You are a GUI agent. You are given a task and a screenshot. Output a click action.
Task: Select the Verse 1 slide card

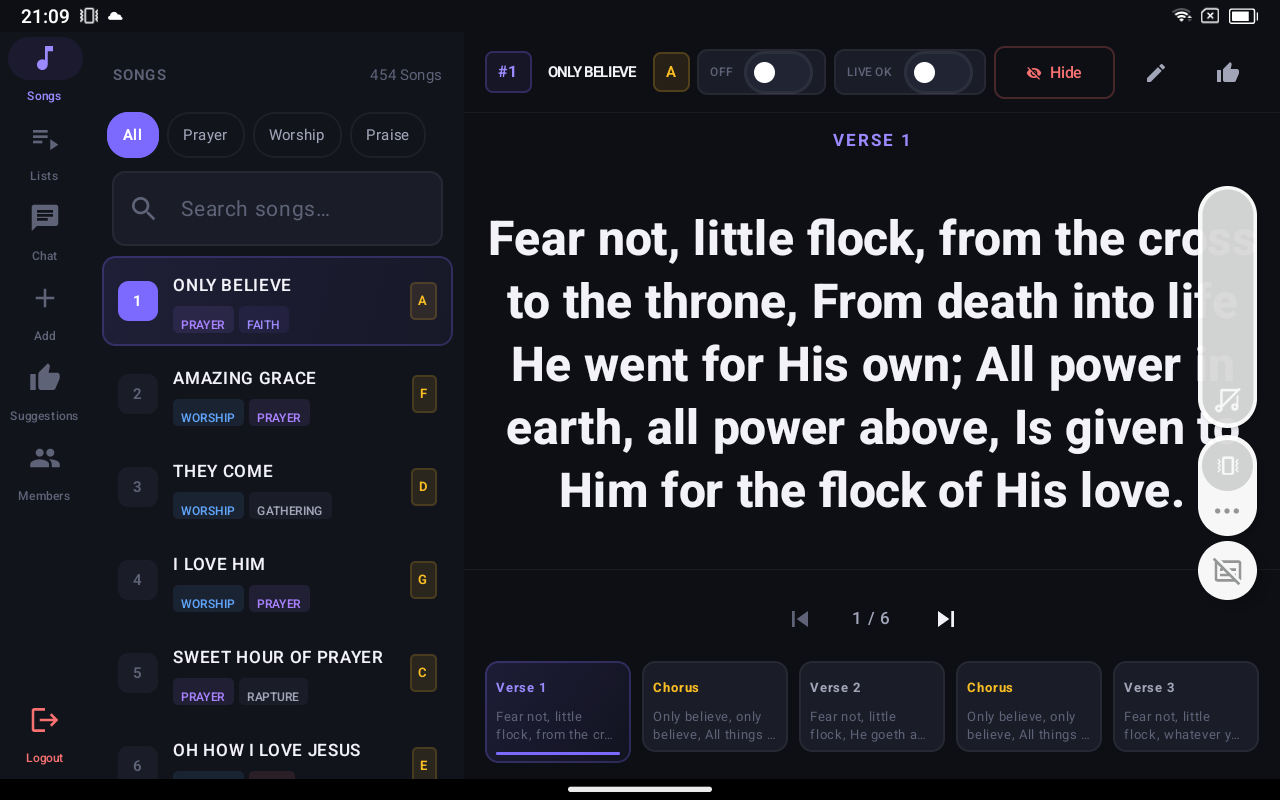558,711
